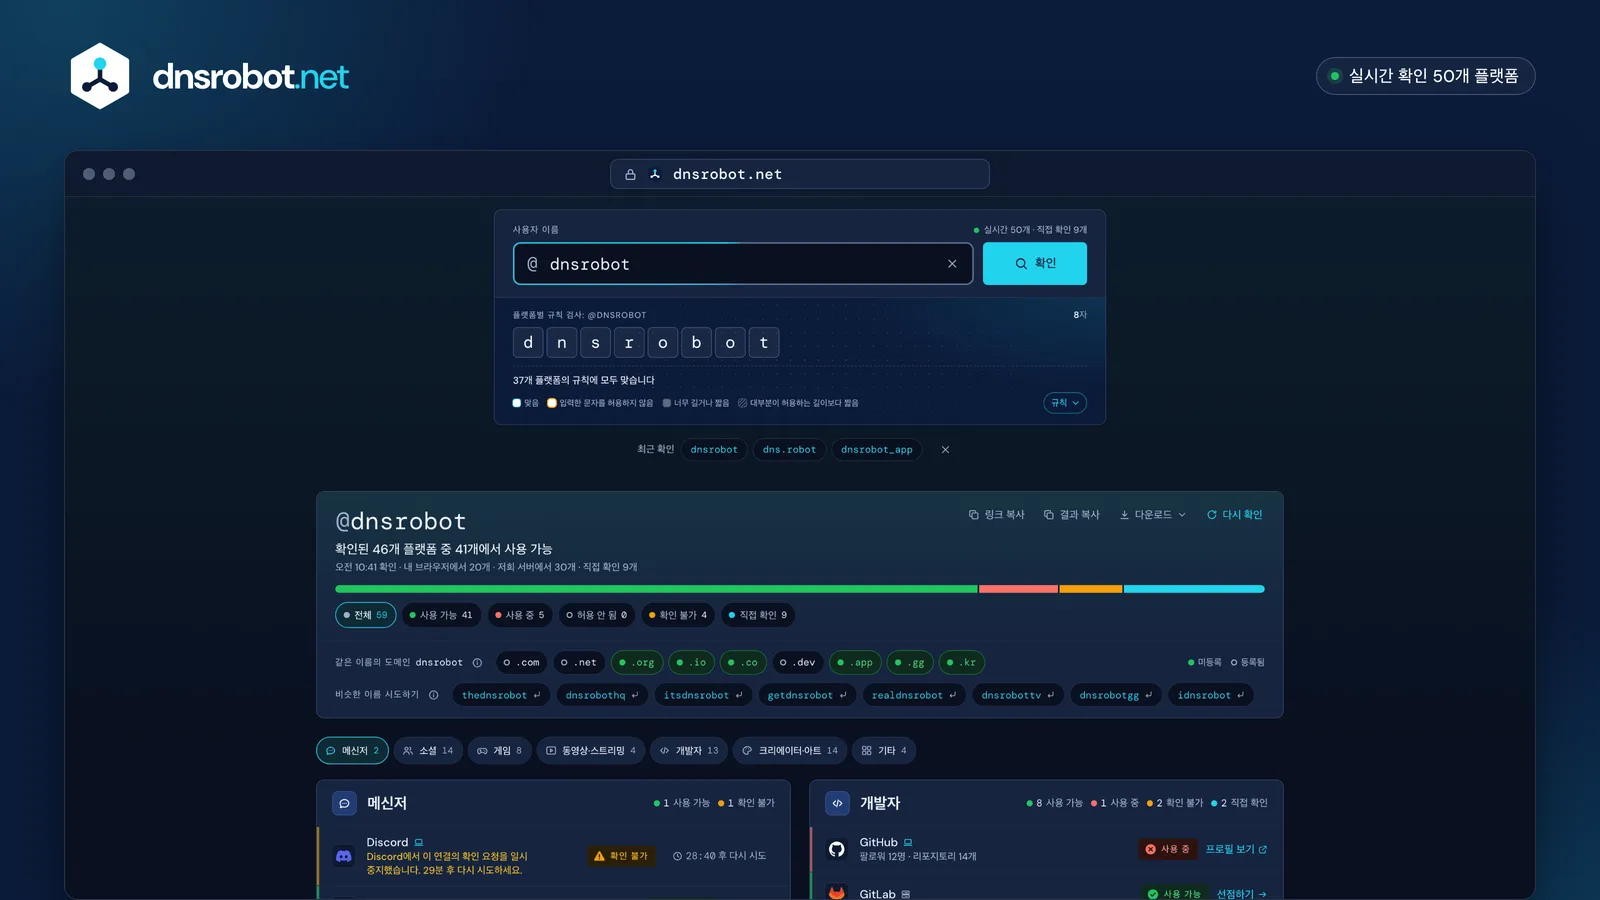This screenshot has height=900, width=1600.
Task: Toggle the 사용 중 5 filter chip
Action: [519, 615]
